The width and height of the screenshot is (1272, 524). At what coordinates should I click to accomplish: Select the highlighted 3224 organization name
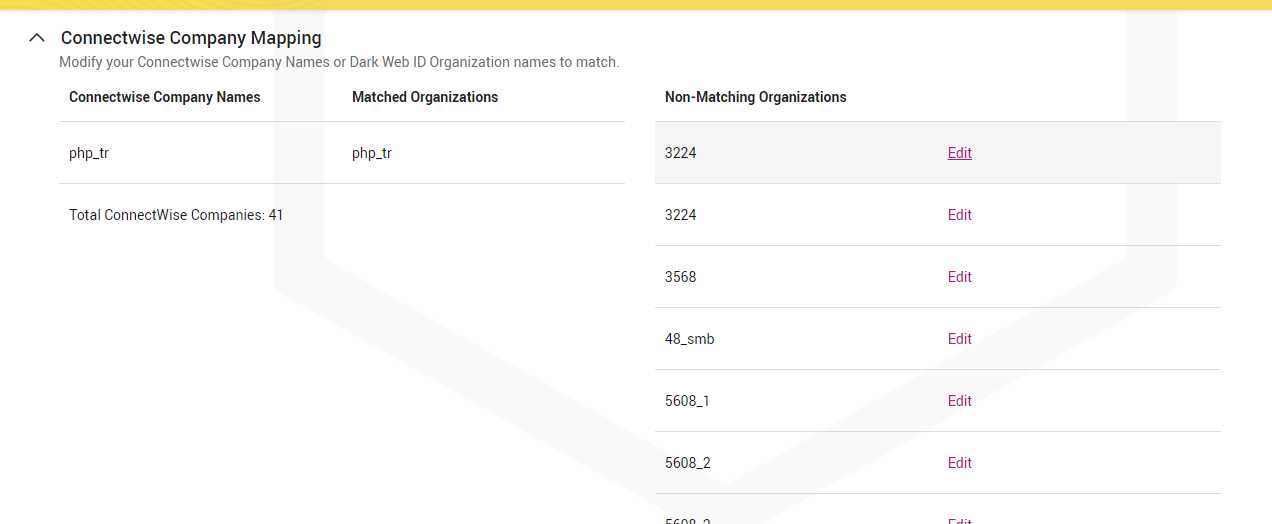(x=680, y=153)
